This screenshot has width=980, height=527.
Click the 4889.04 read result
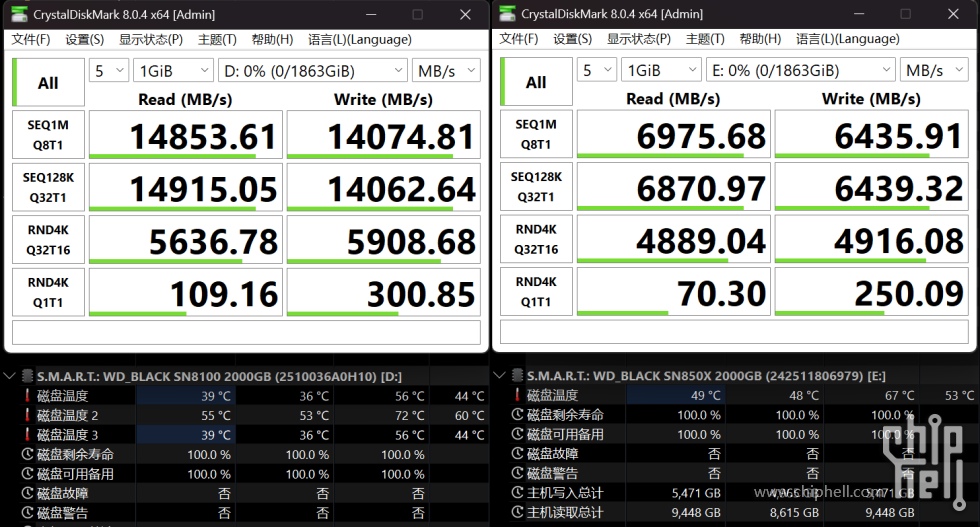click(674, 239)
